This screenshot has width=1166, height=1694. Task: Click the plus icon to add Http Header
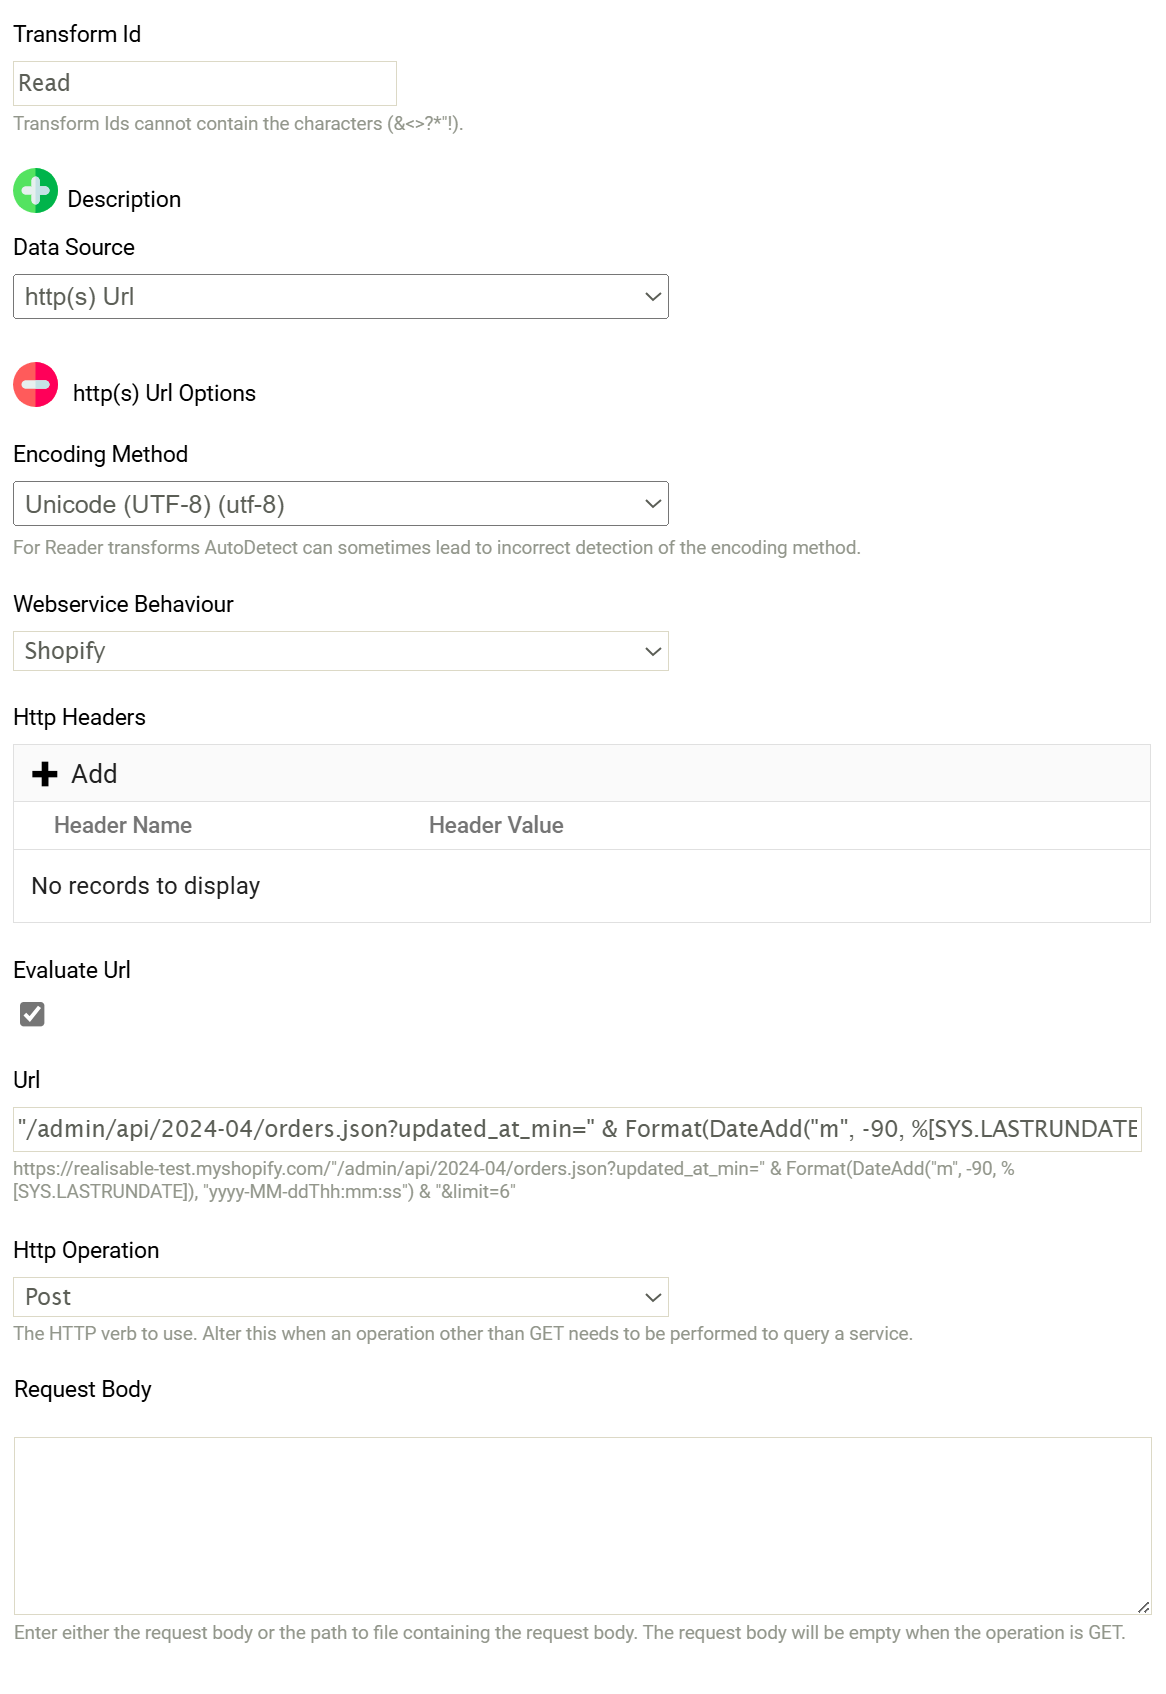pyautogui.click(x=45, y=774)
